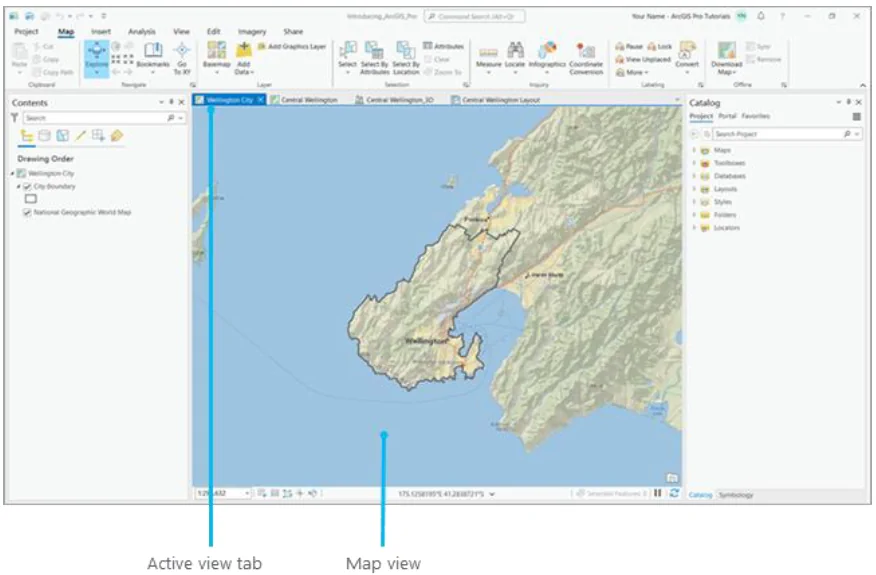Select List By Selection icon
Image resolution: width=876 pixels, height=575 pixels.
pos(63,136)
